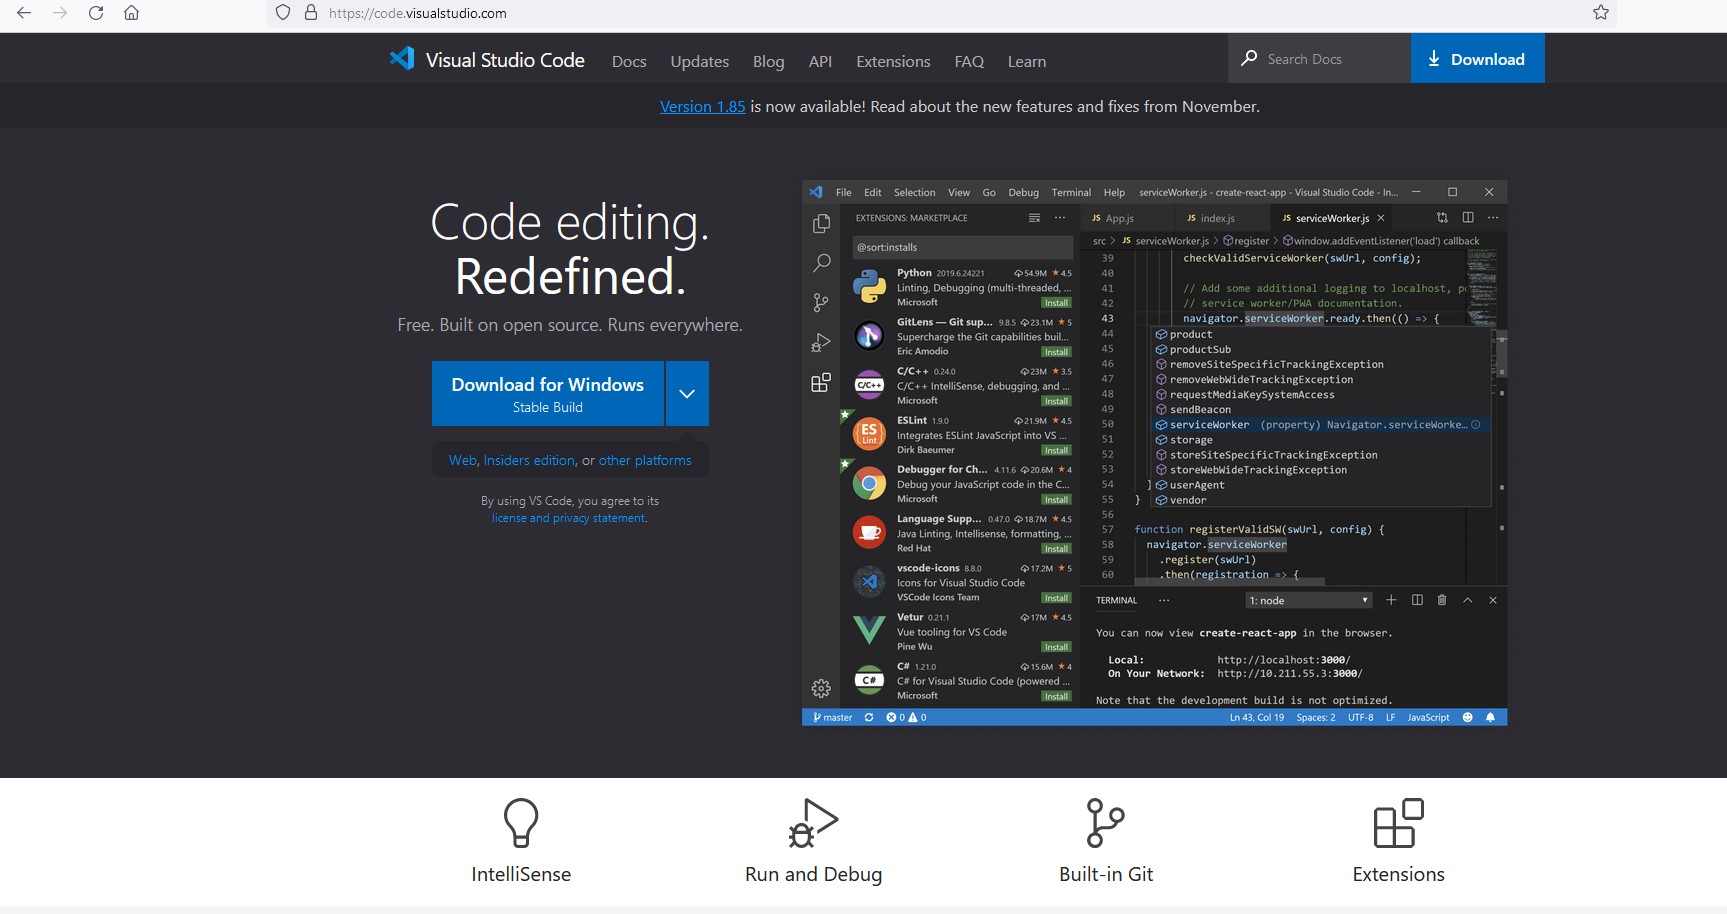Click Search icon in screenshot activity bar
The width and height of the screenshot is (1727, 914).
[821, 263]
